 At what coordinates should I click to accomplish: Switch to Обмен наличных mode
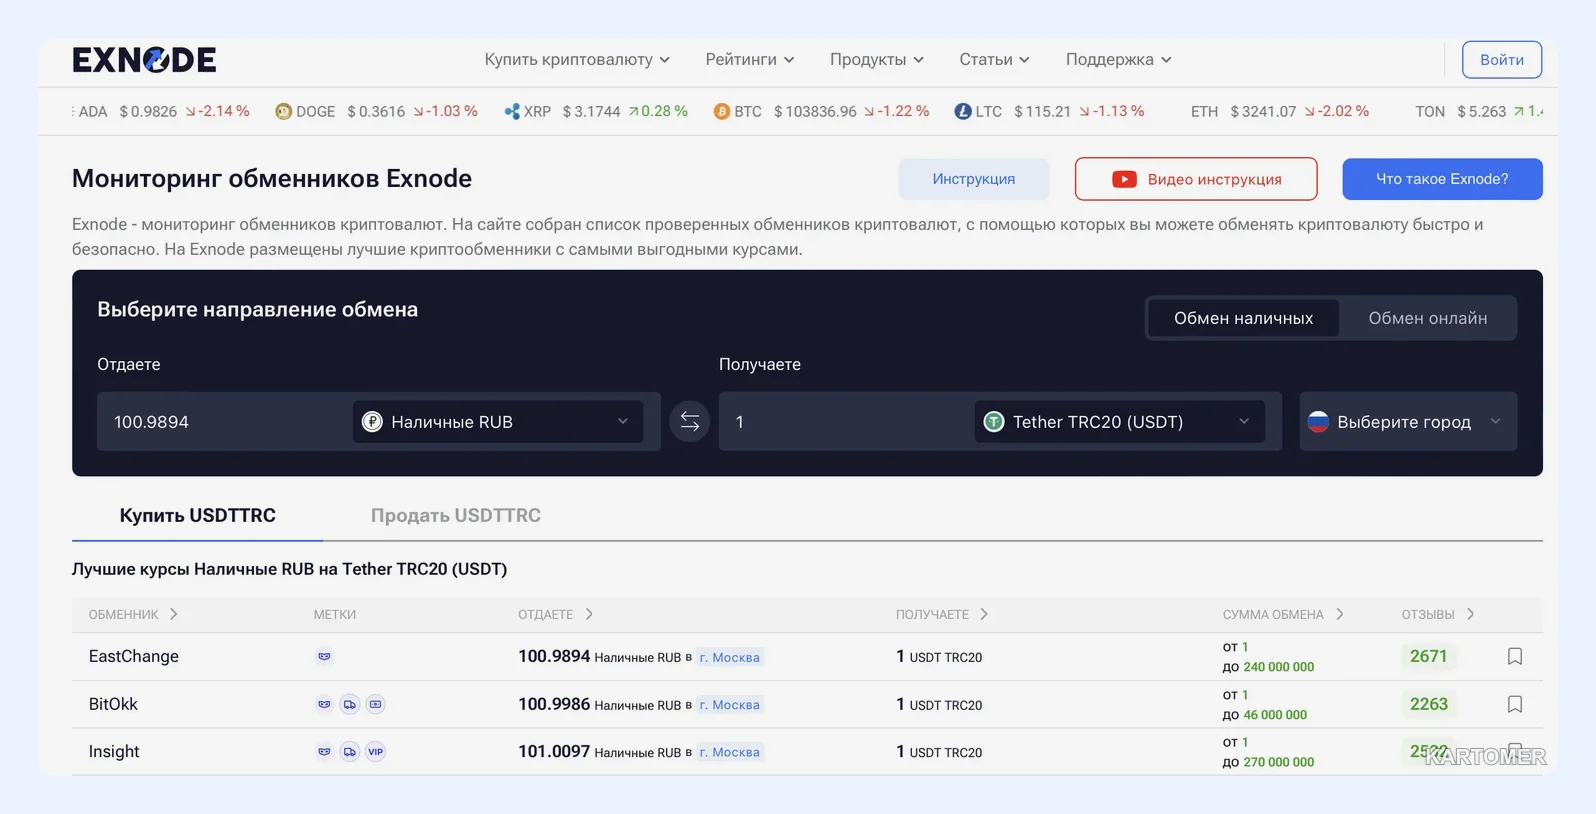[1243, 318]
